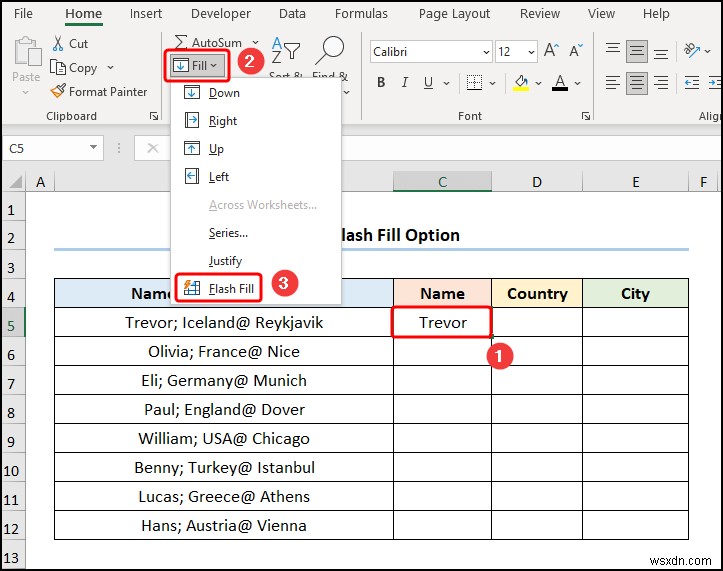
Task: Expand the Copy dropdown arrow
Action: (110, 67)
